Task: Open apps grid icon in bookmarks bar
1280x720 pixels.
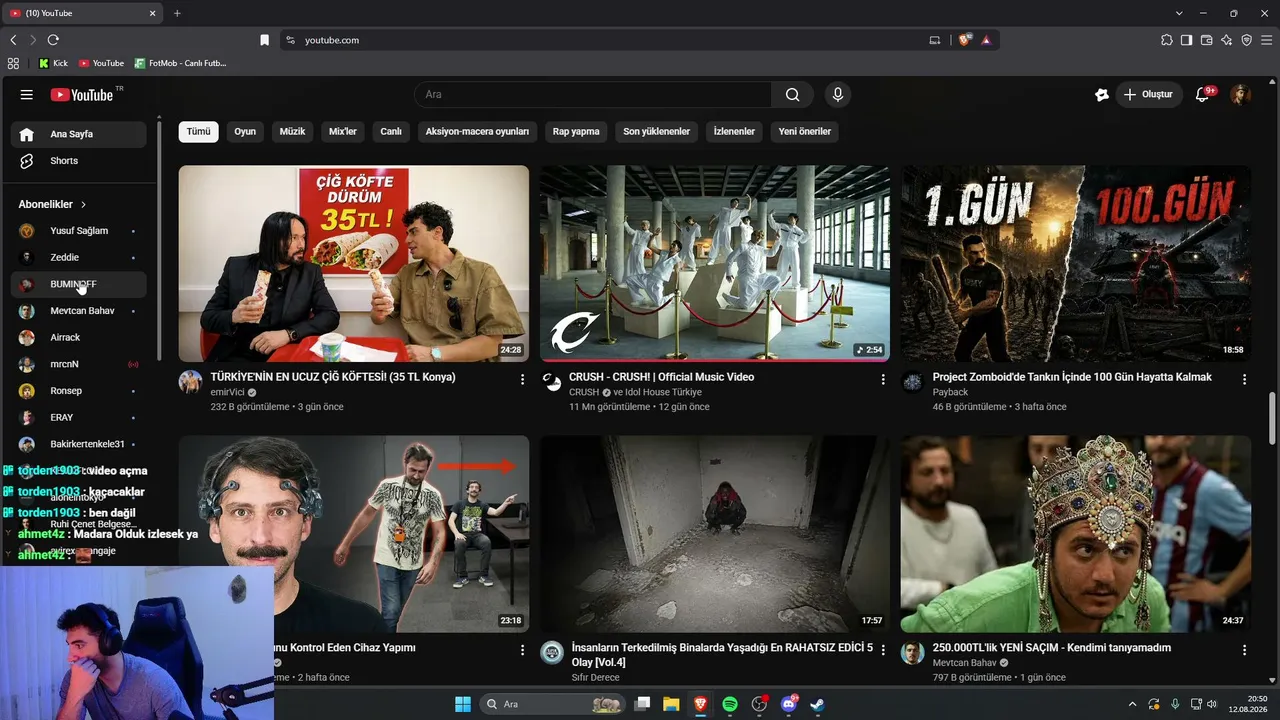Action: pyautogui.click(x=13, y=63)
